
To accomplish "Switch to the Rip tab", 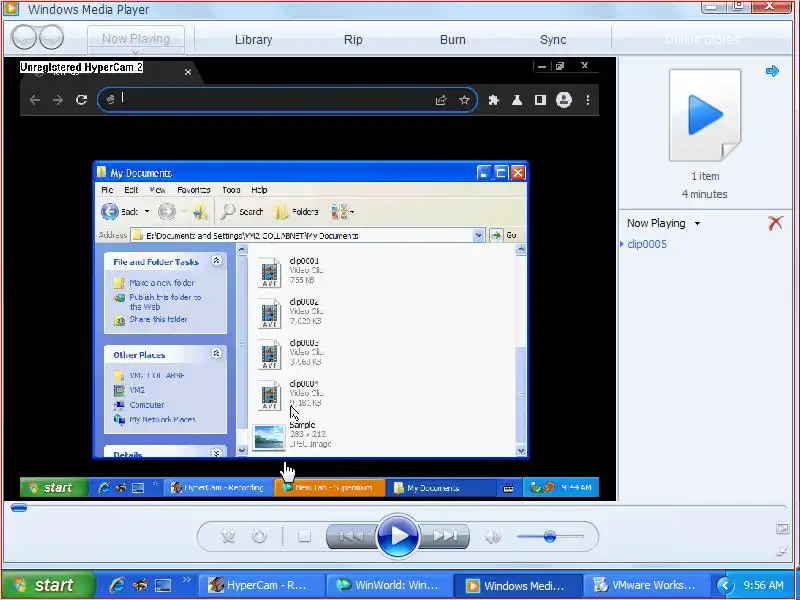I will coord(353,40).
